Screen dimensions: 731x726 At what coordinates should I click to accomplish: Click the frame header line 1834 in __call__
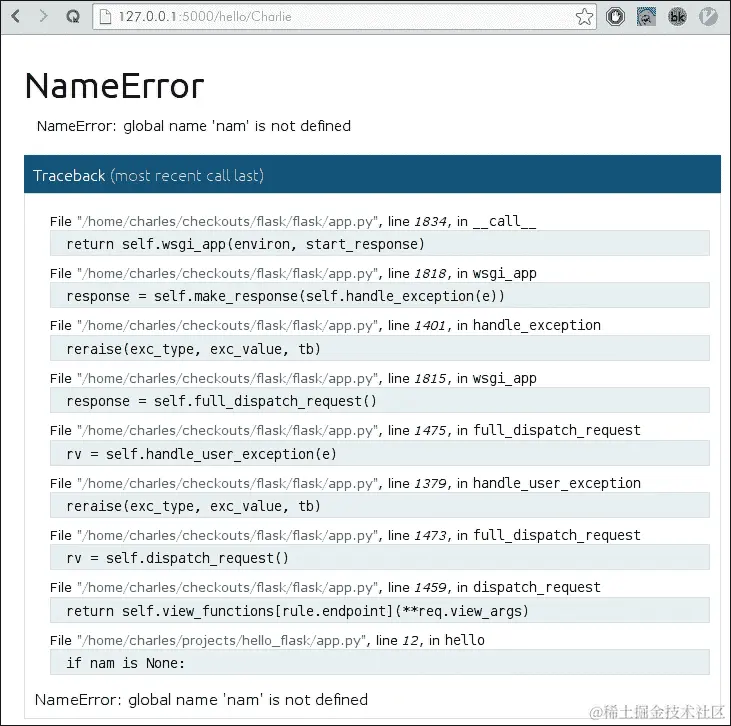pos(293,221)
